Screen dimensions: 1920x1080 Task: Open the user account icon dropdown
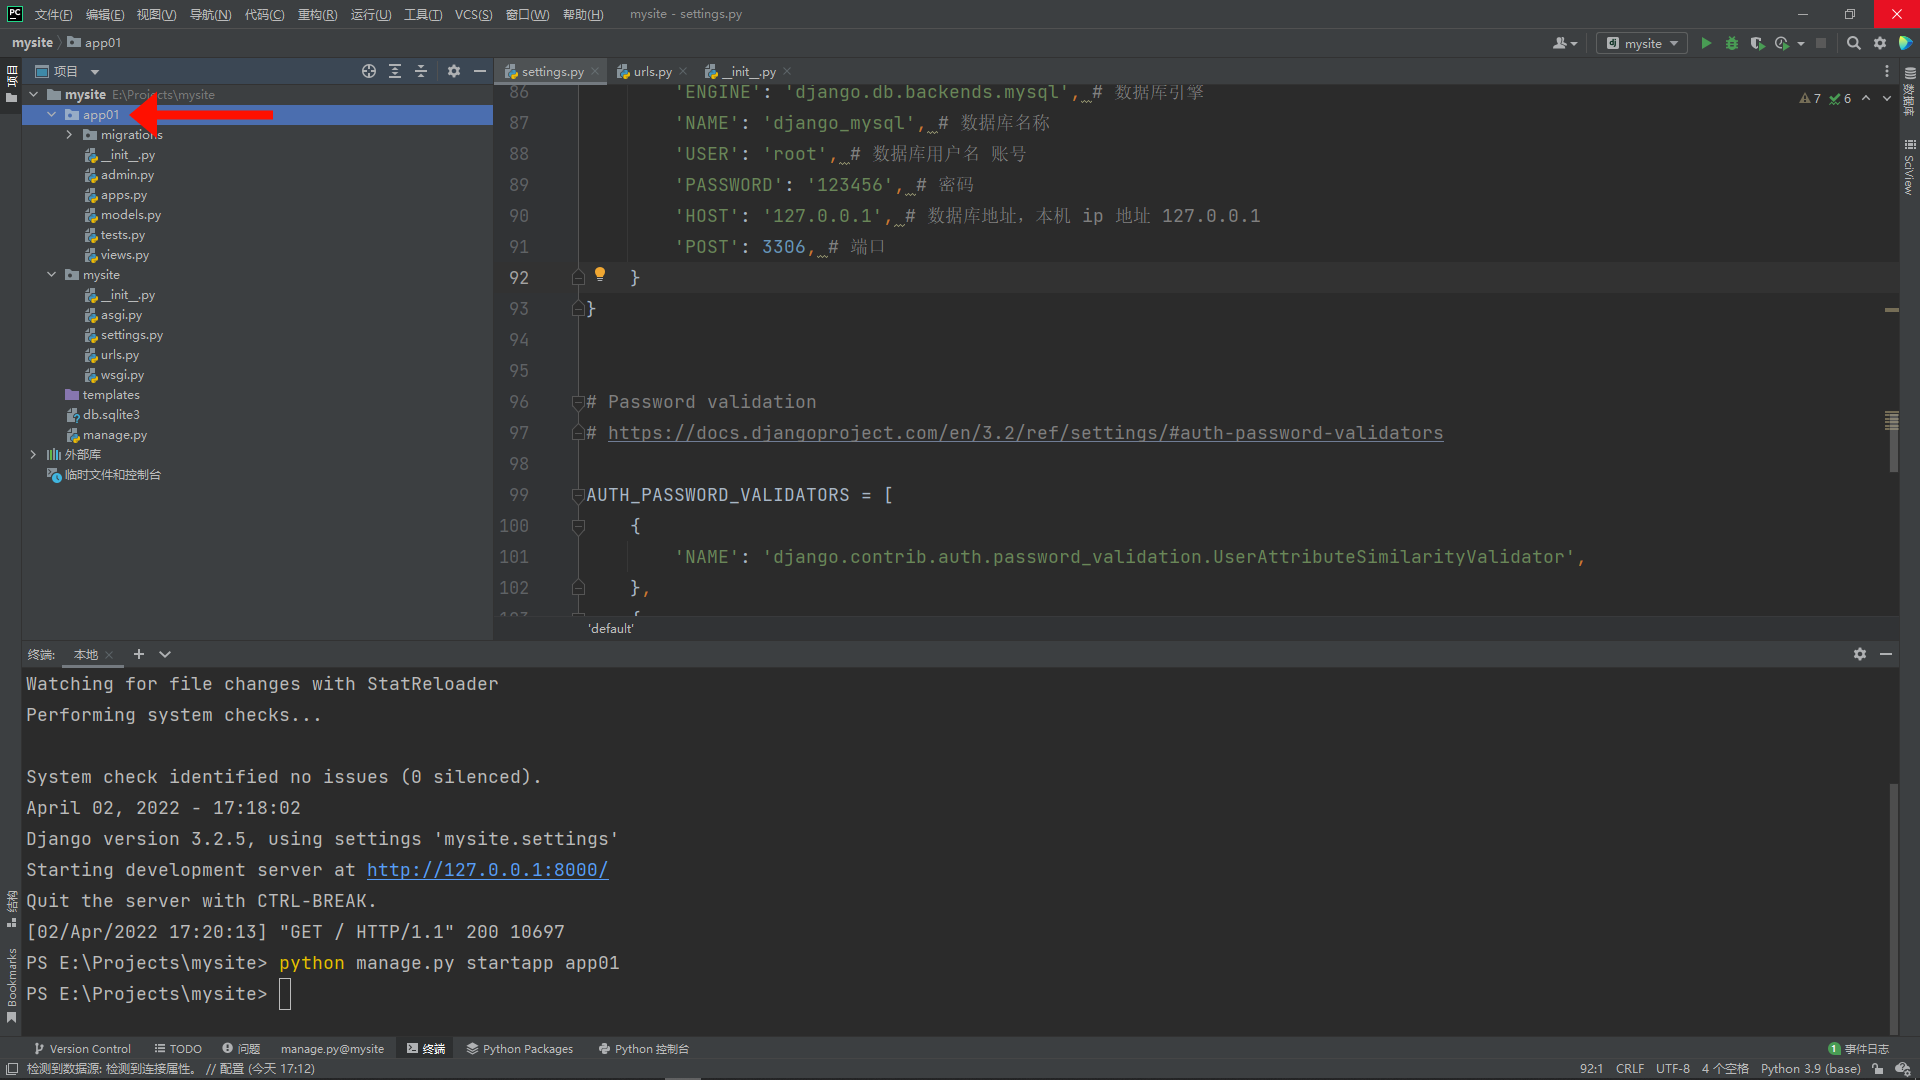[1565, 43]
